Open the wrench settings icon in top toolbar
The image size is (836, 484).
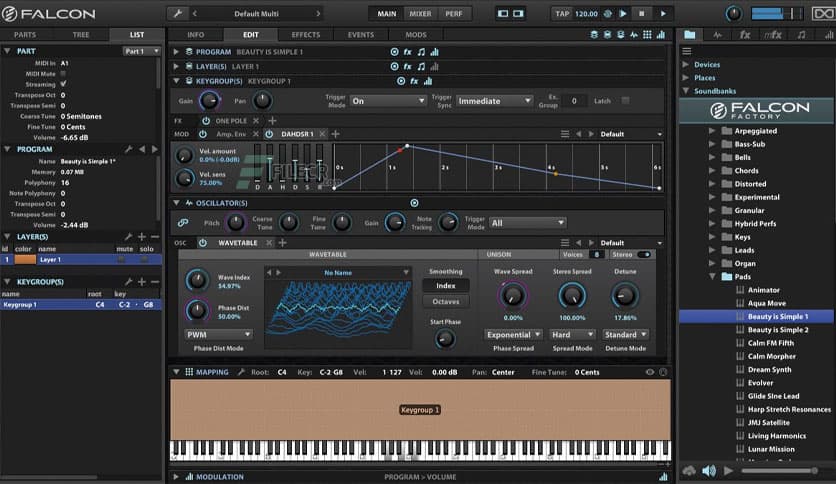pyautogui.click(x=178, y=13)
